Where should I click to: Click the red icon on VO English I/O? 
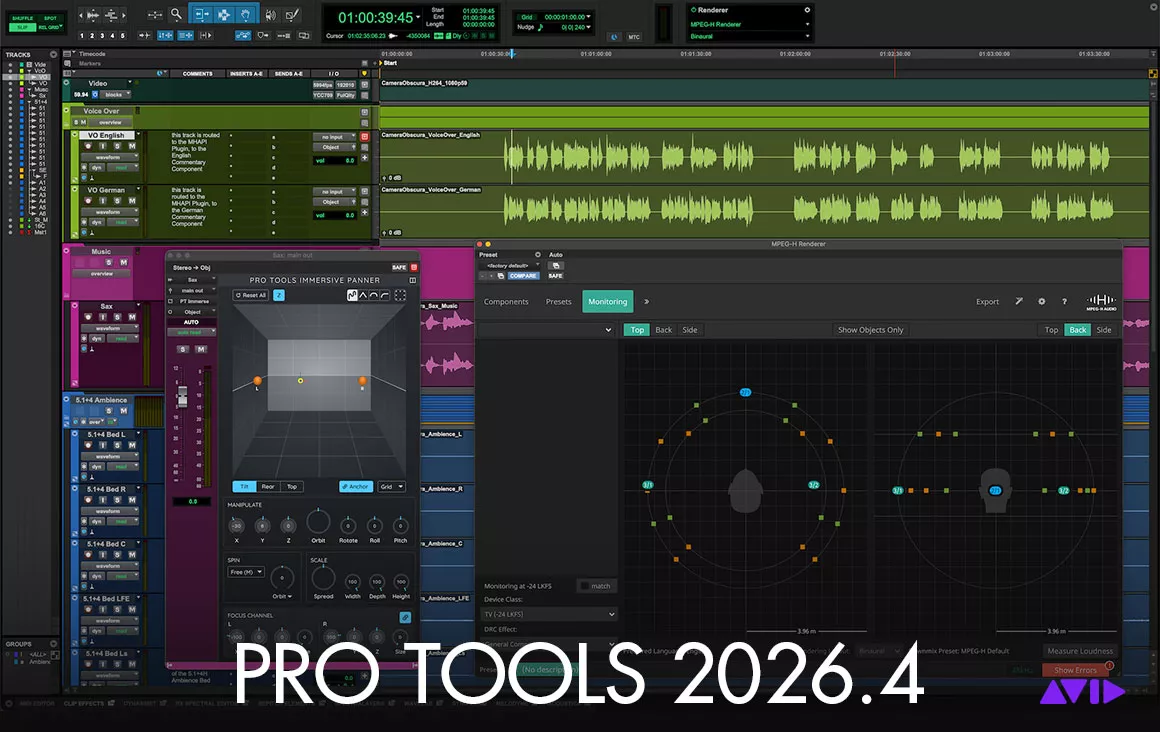coord(364,136)
